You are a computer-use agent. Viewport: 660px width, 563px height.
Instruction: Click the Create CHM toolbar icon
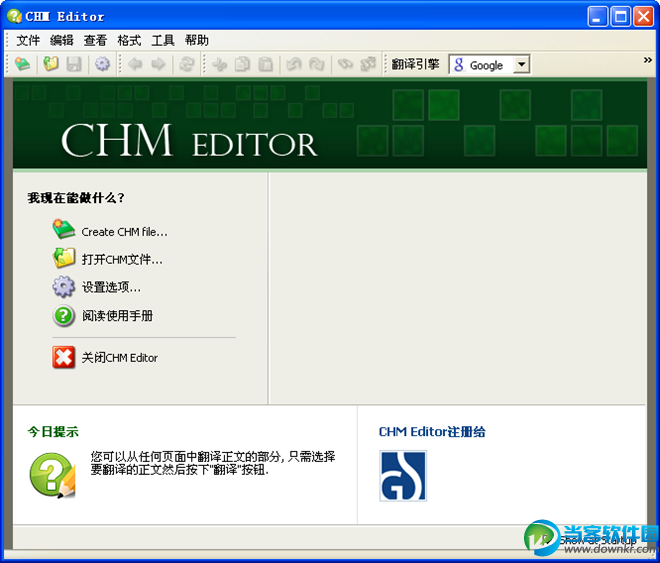coord(22,64)
